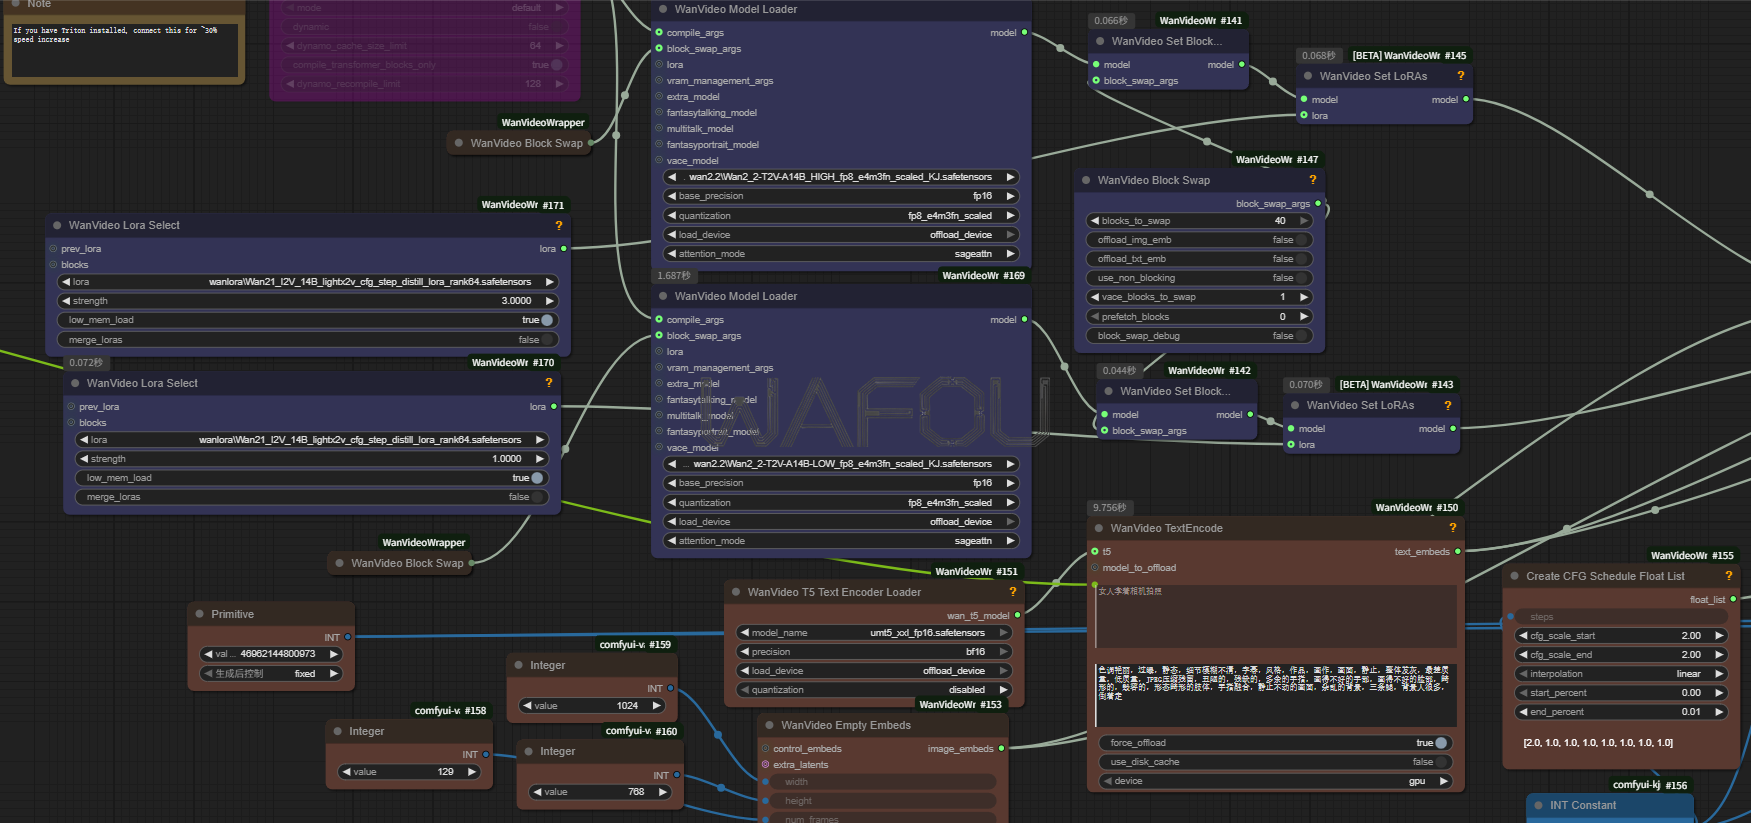Open attention_mode dropdown in Model Loader #169
The width and height of the screenshot is (1751, 823).
840,541
